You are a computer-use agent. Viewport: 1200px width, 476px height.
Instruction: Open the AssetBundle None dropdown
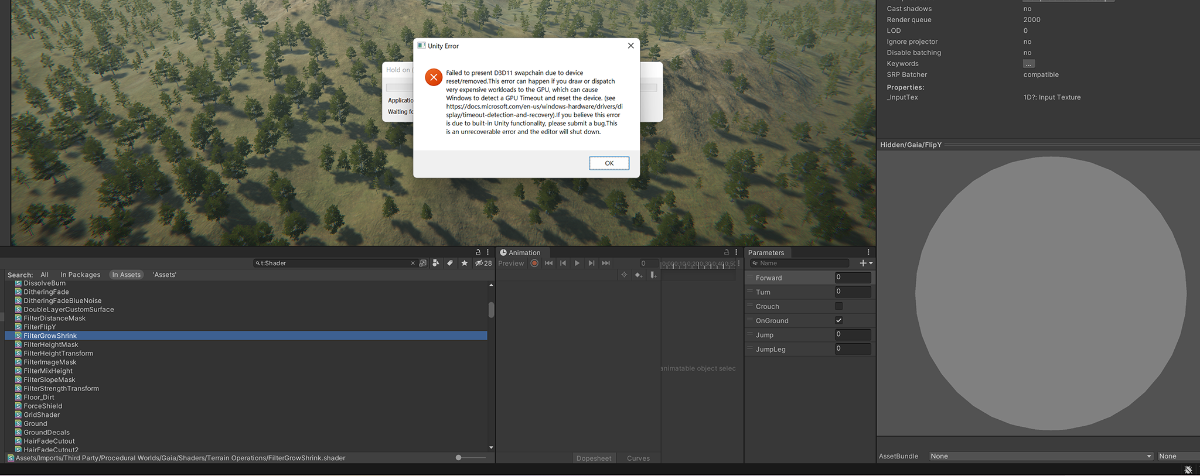[1040, 456]
